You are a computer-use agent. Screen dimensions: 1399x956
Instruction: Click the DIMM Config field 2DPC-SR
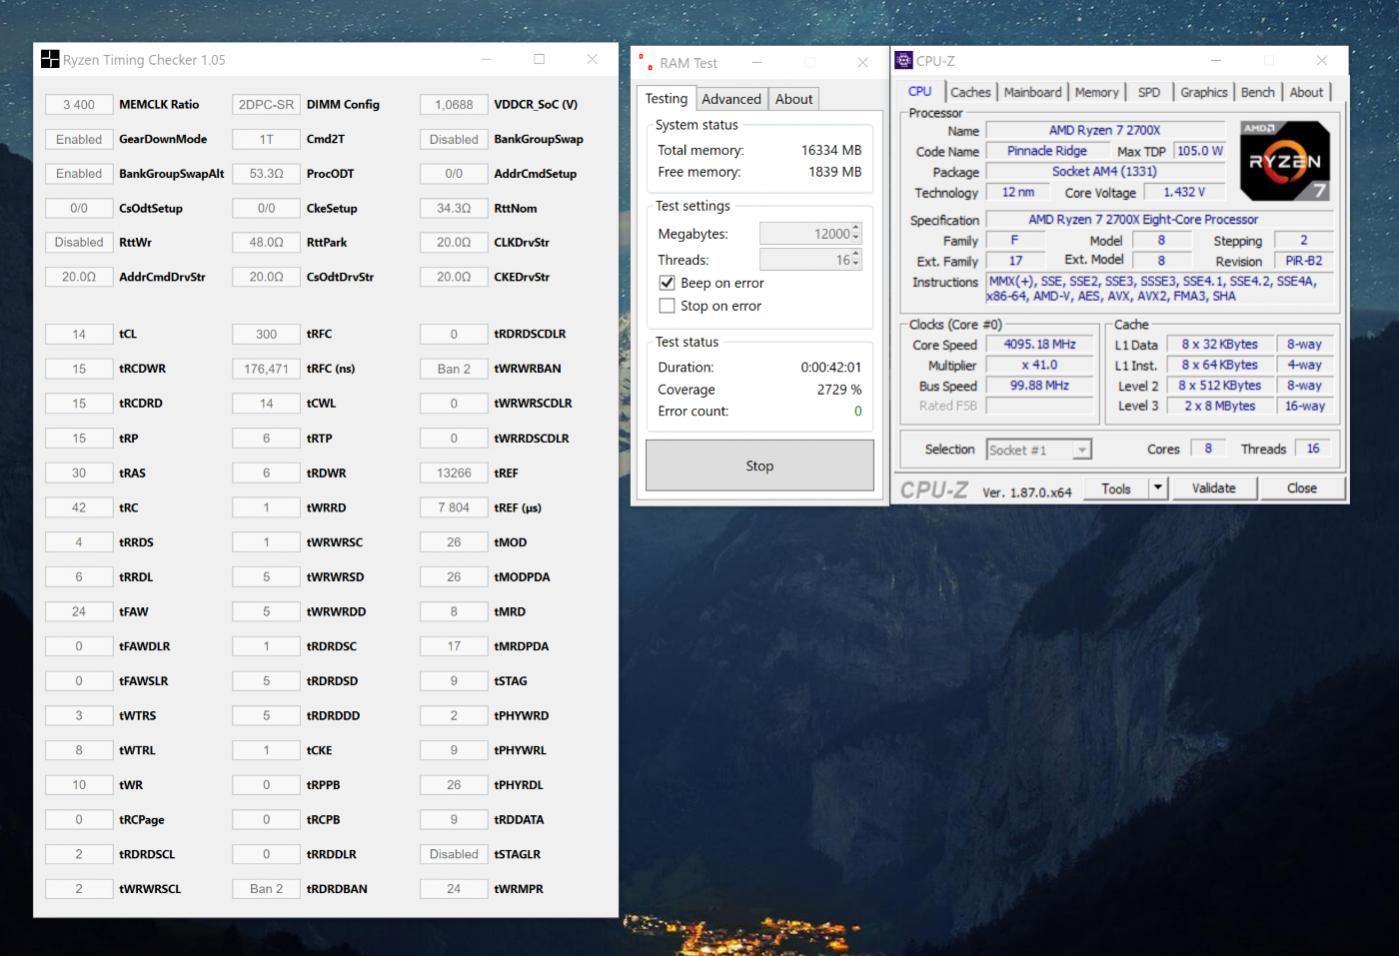(x=266, y=104)
